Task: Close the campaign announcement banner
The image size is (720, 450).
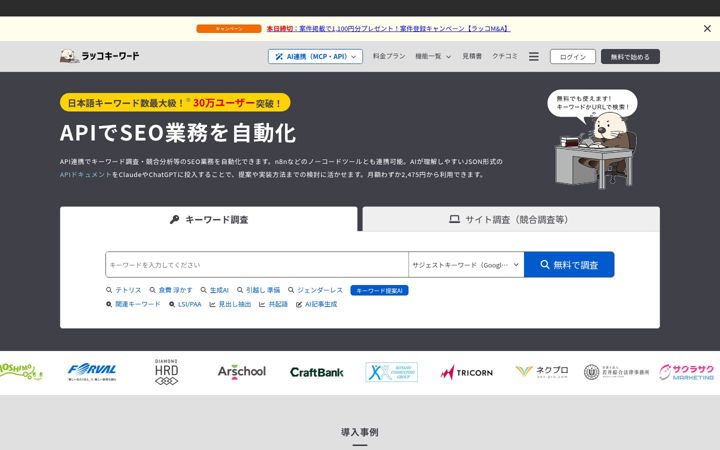Action: 707,28
